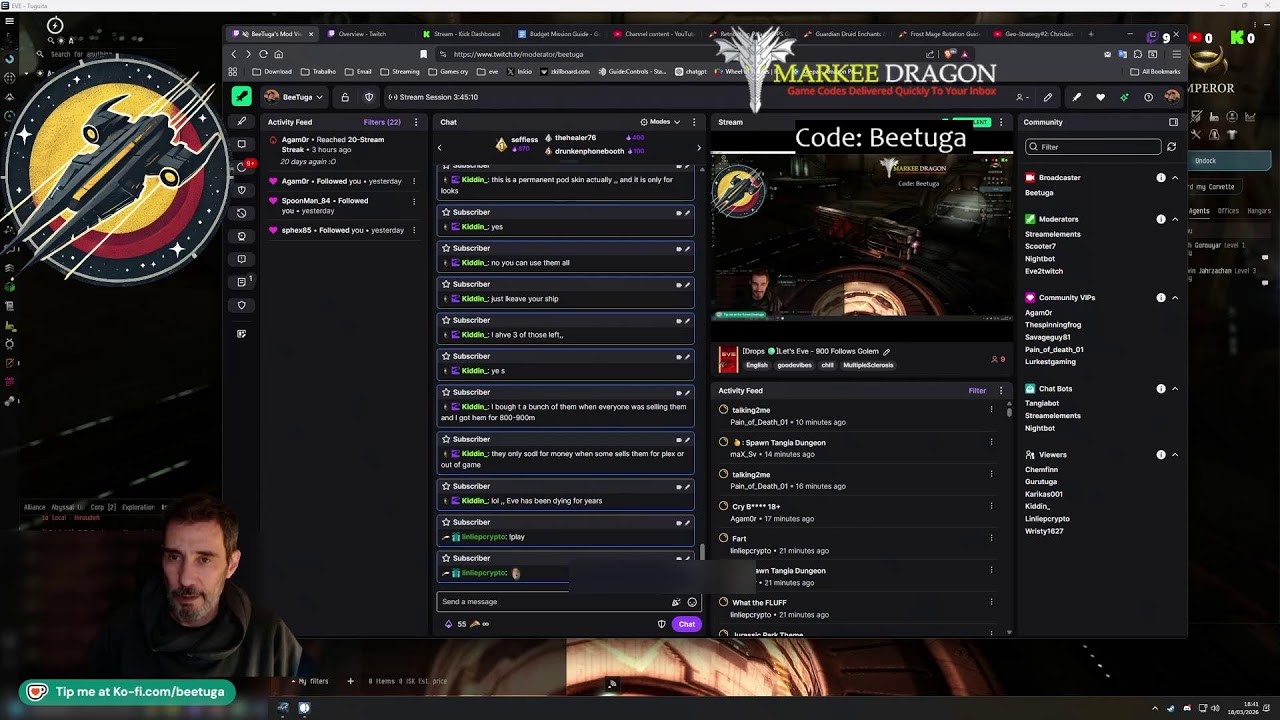Click the goodvibes stream tag
1280x720 pixels.
coord(794,365)
